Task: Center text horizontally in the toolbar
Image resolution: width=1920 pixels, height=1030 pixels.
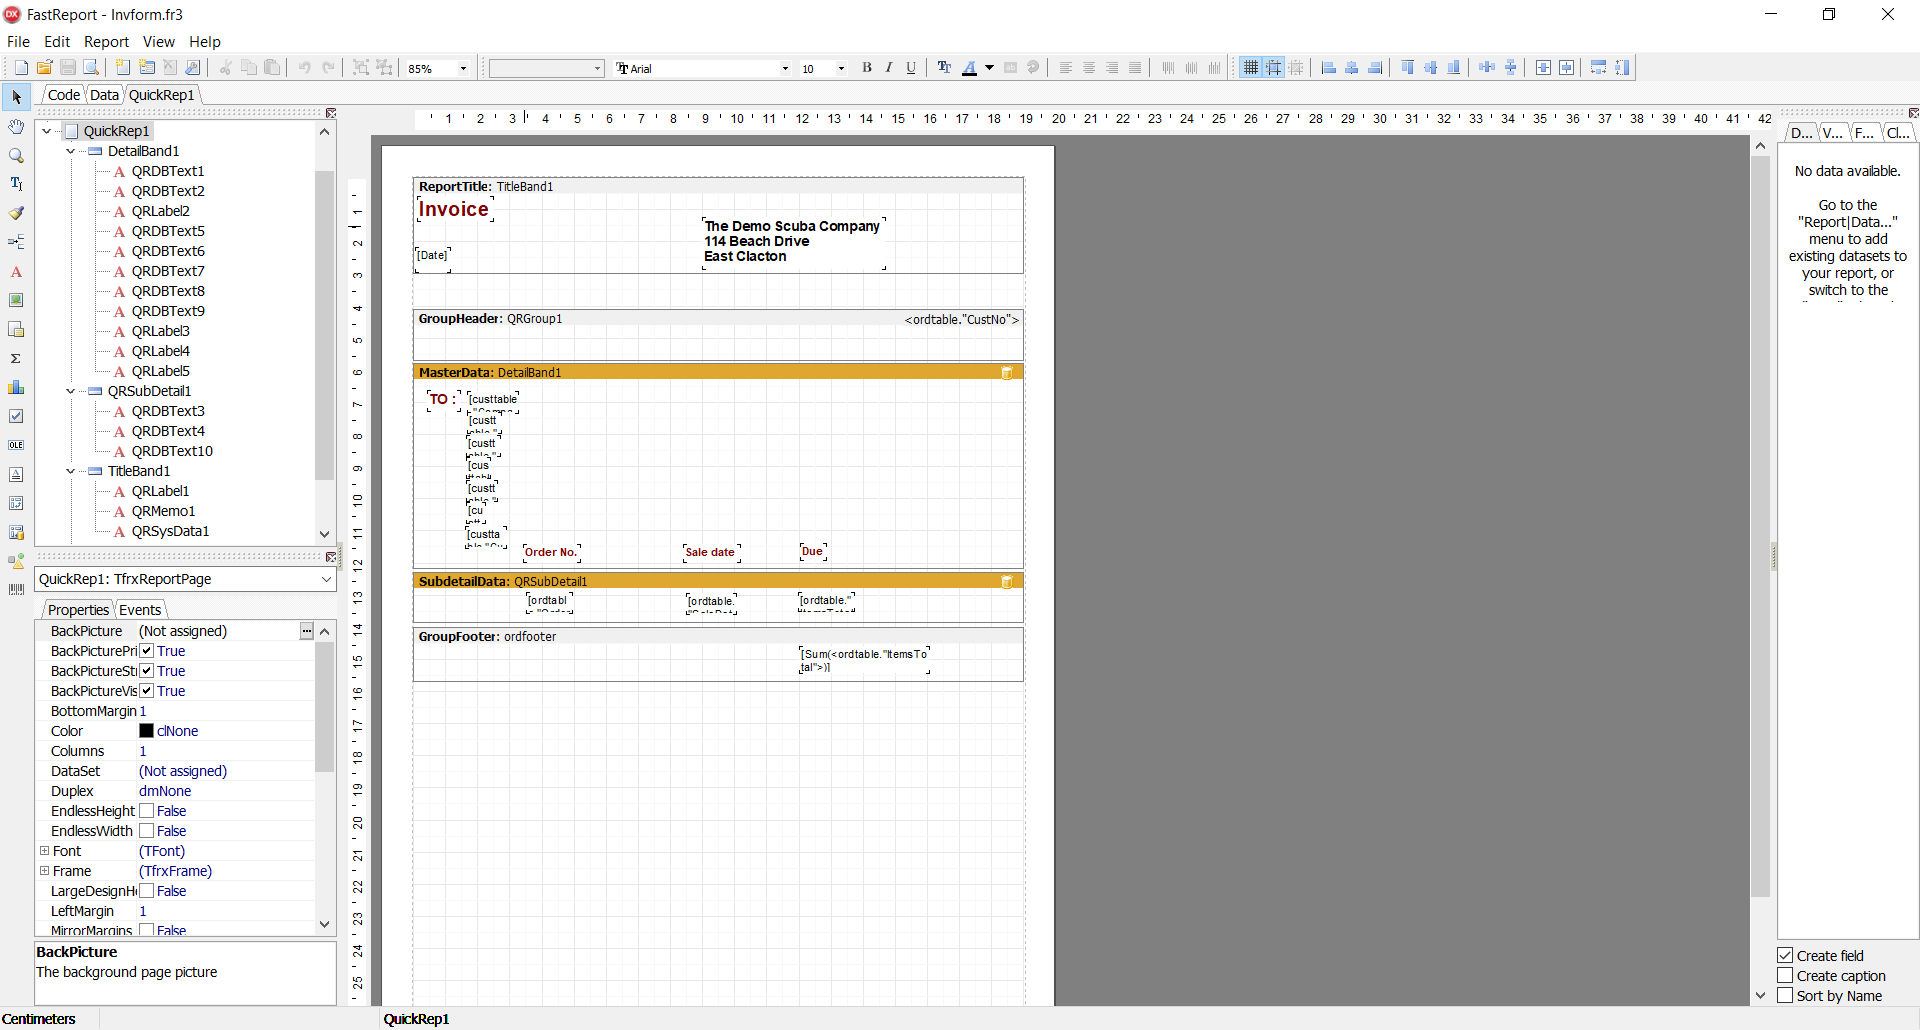Action: tap(1089, 68)
